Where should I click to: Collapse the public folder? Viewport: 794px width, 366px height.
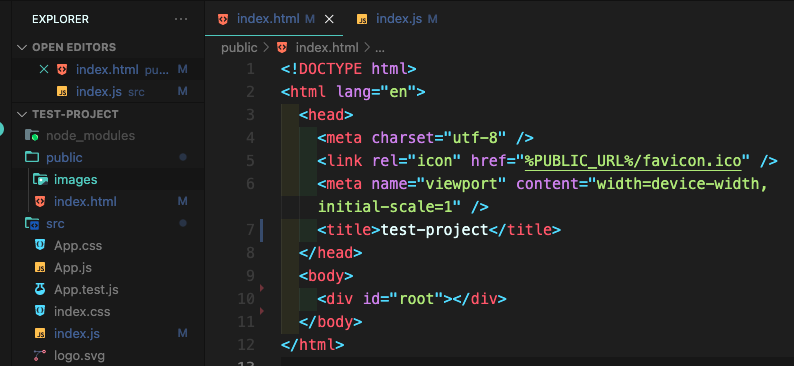tap(109, 157)
